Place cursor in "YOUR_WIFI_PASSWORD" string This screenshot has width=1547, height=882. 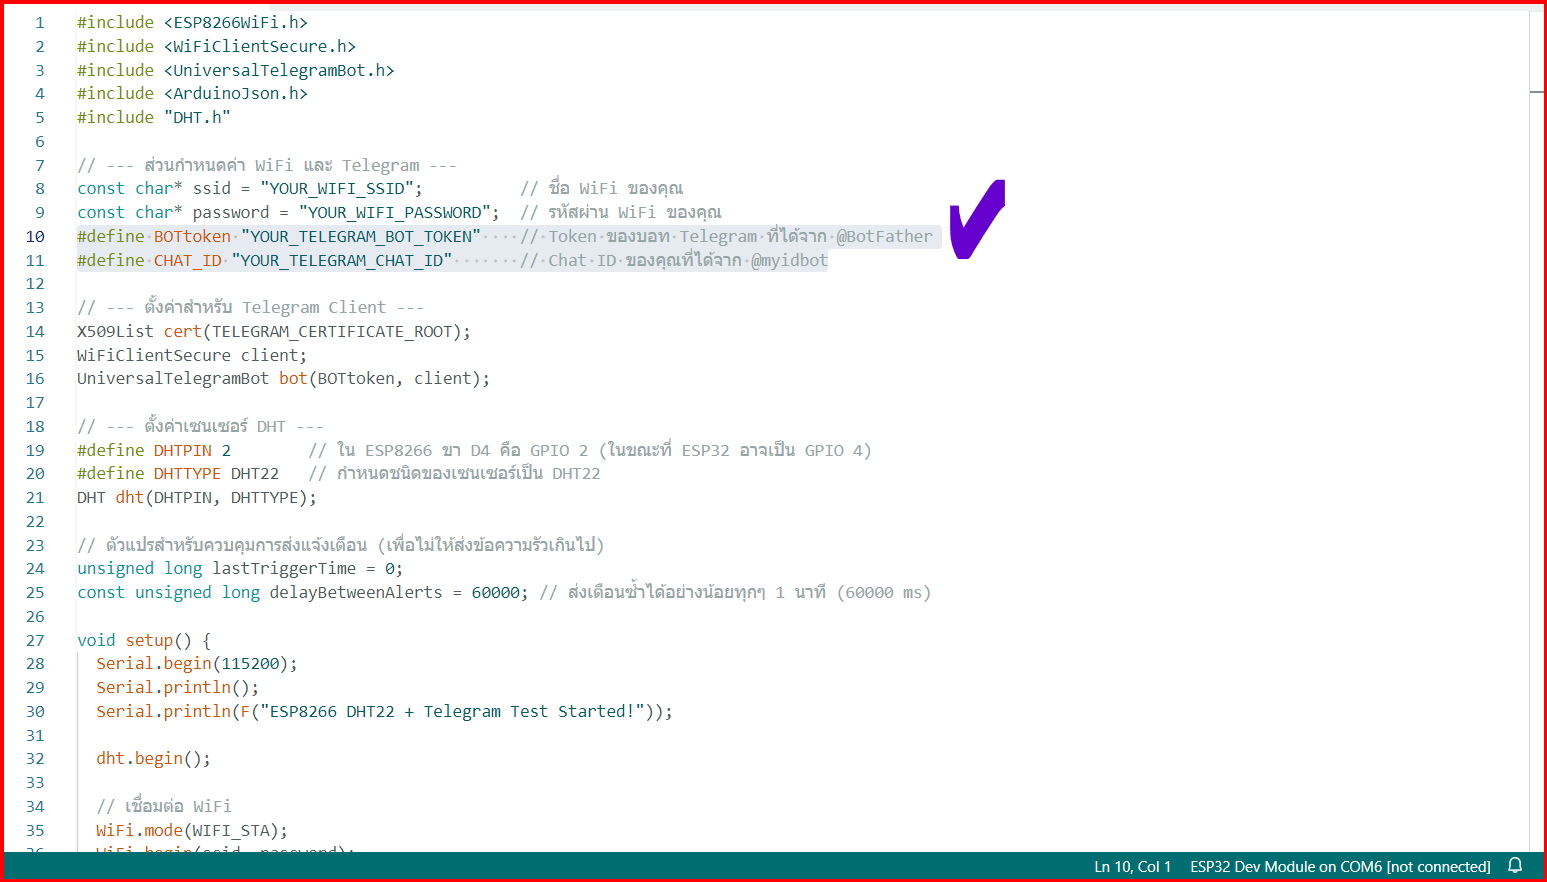click(x=399, y=213)
